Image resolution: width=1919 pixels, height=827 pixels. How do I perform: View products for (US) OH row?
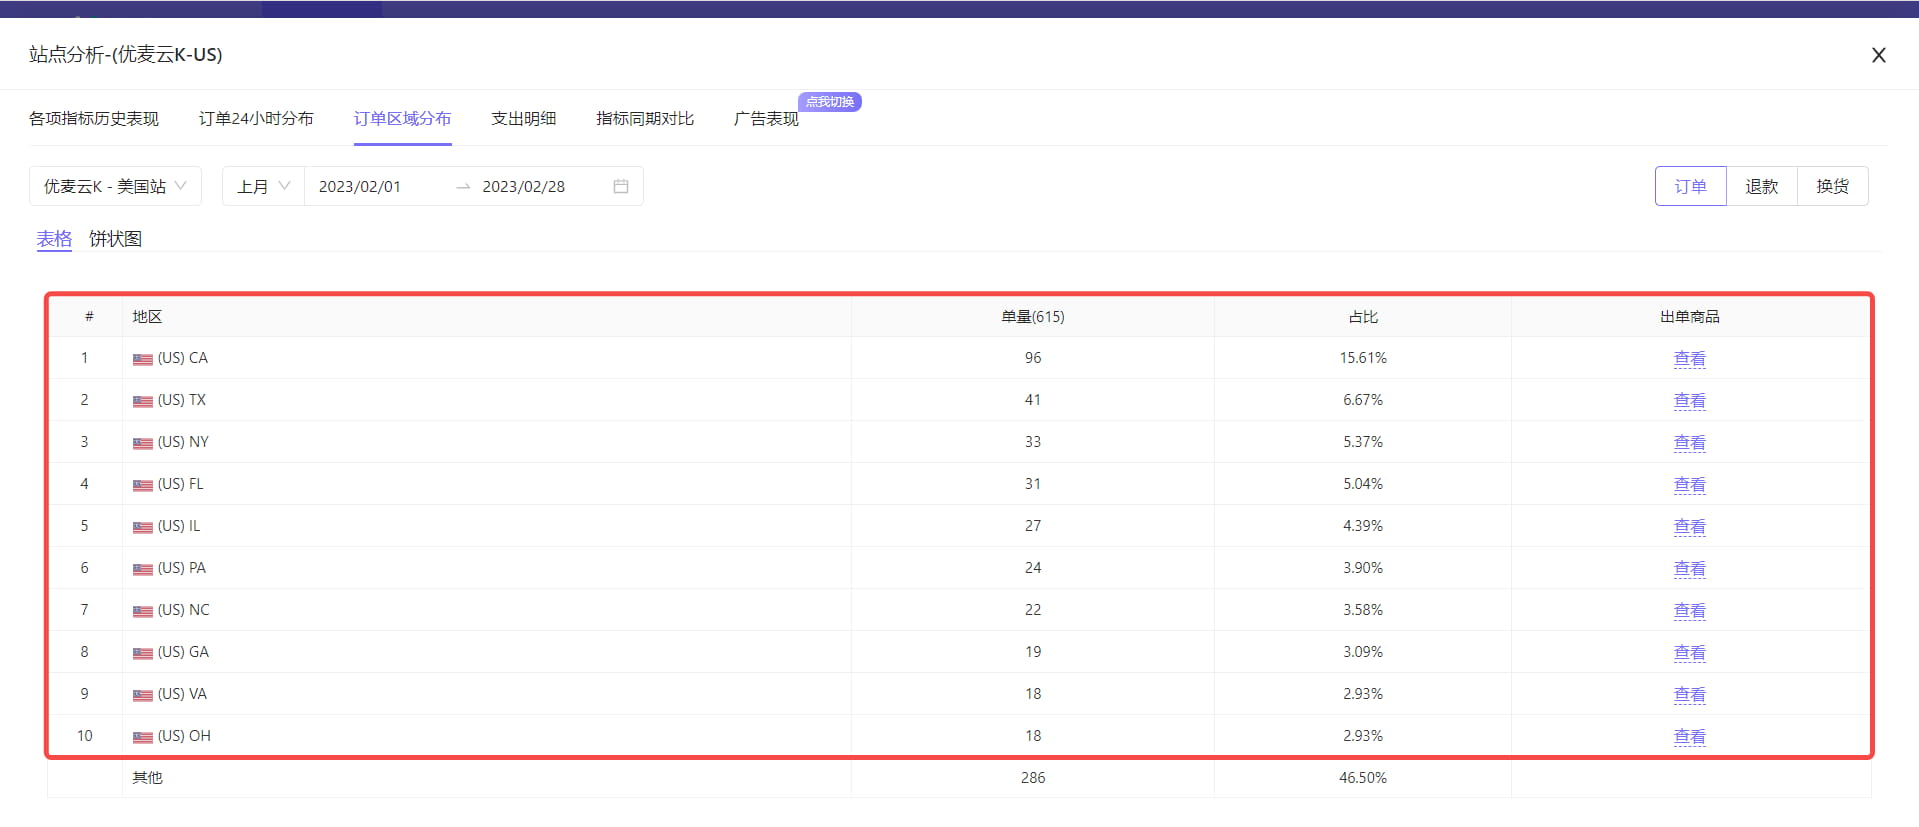tap(1689, 736)
